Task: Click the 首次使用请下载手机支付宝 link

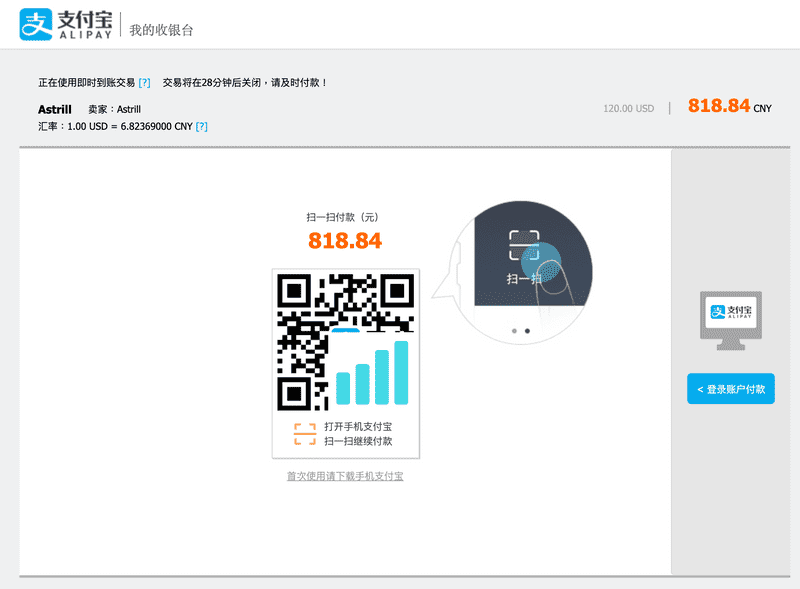Action: pos(345,476)
